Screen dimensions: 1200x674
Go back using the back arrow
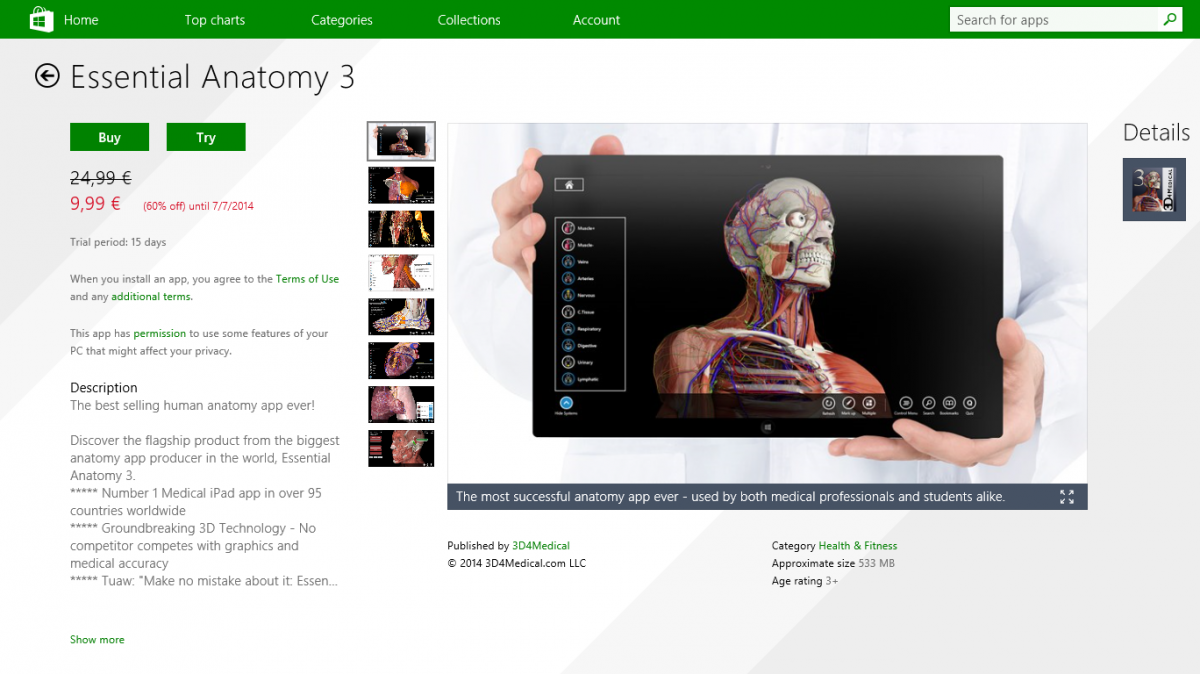(47, 76)
